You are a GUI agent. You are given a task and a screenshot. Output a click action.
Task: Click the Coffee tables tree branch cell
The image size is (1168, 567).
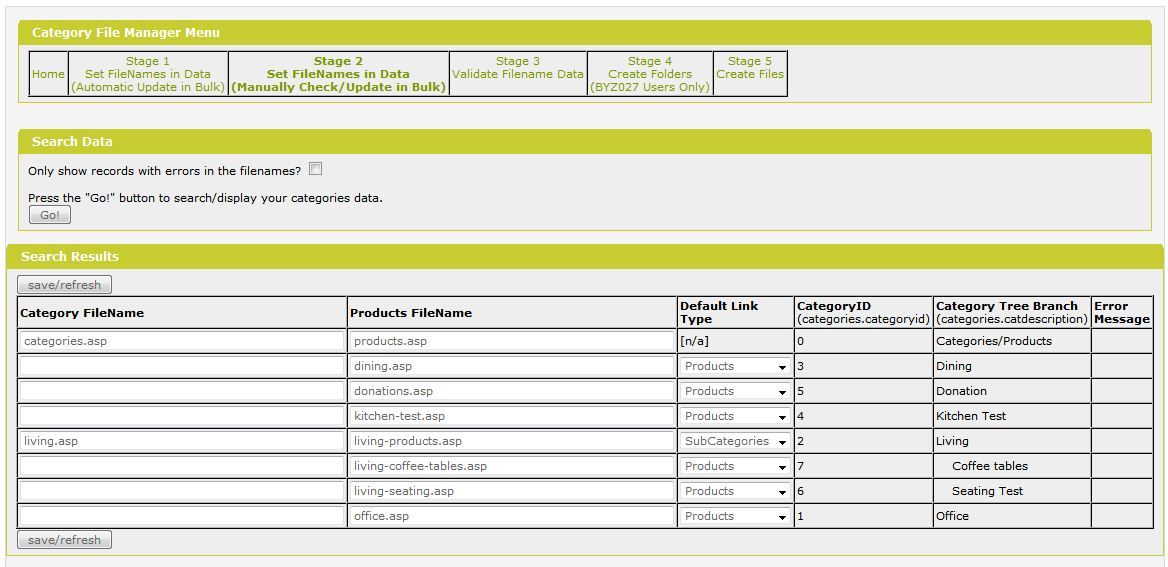pyautogui.click(x=1012, y=466)
